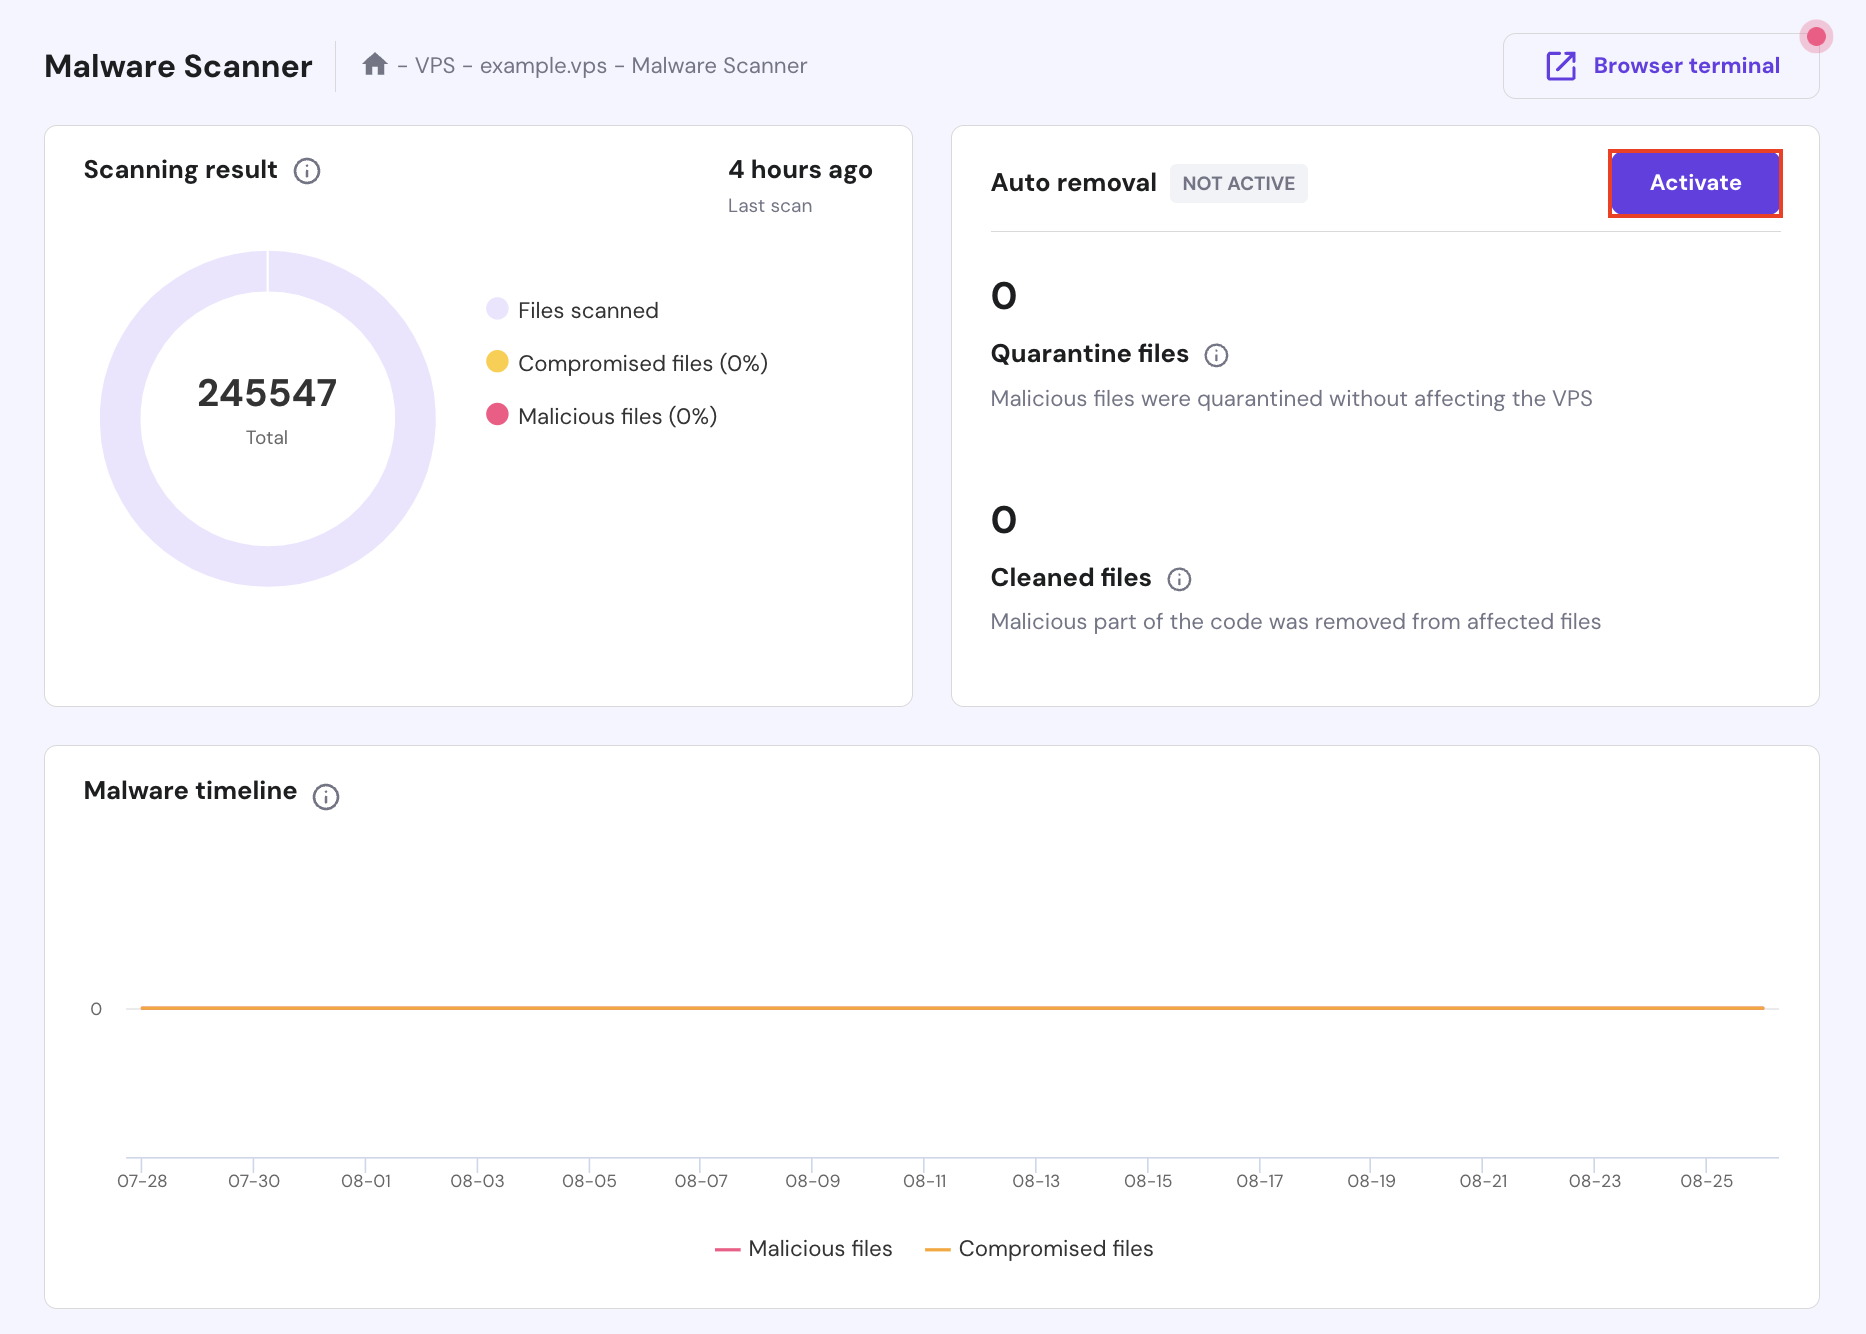Image resolution: width=1866 pixels, height=1334 pixels.
Task: Click the NOT ACTIVE status badge
Action: [x=1238, y=183]
